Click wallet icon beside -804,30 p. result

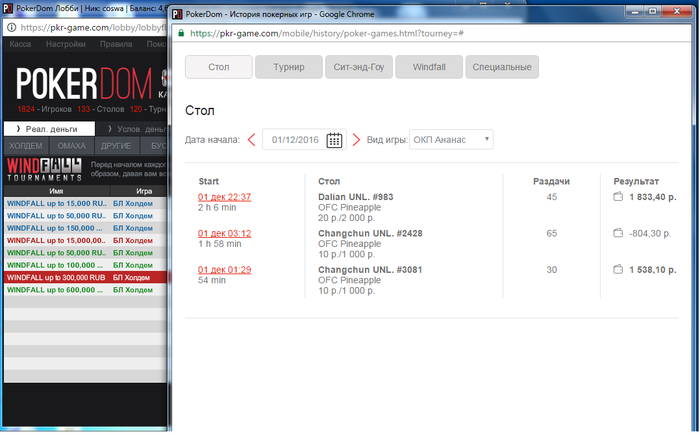(x=618, y=233)
